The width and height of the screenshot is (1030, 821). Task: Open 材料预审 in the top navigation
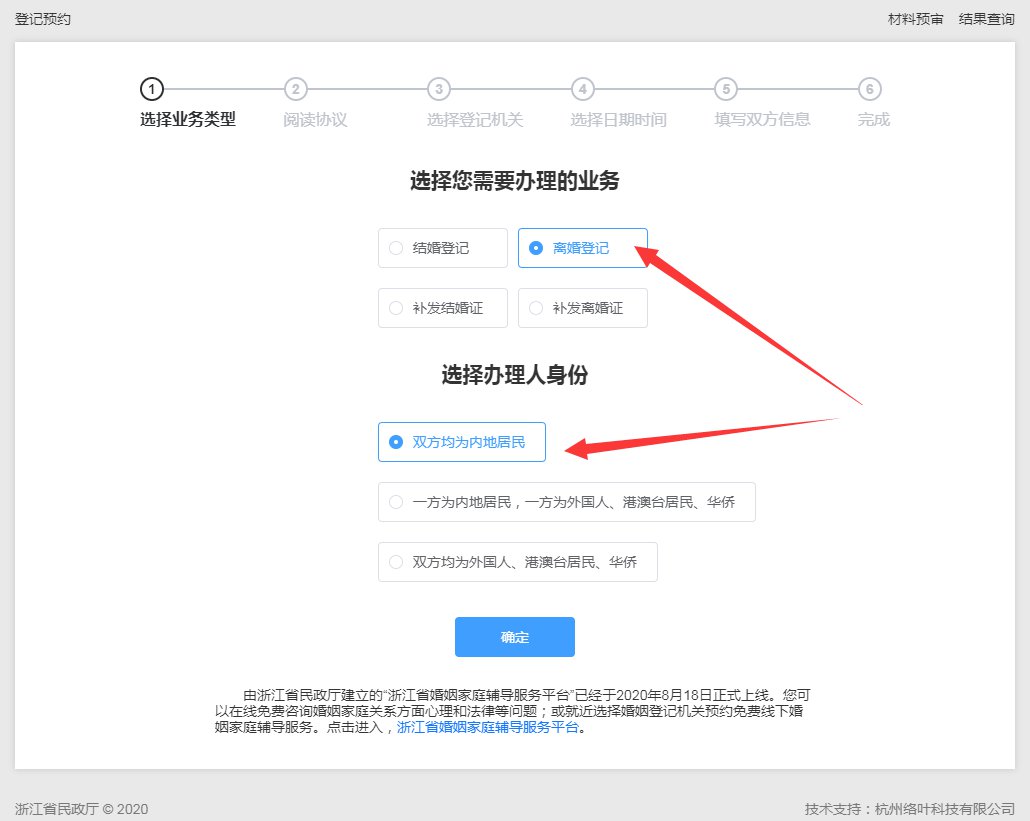pos(915,19)
